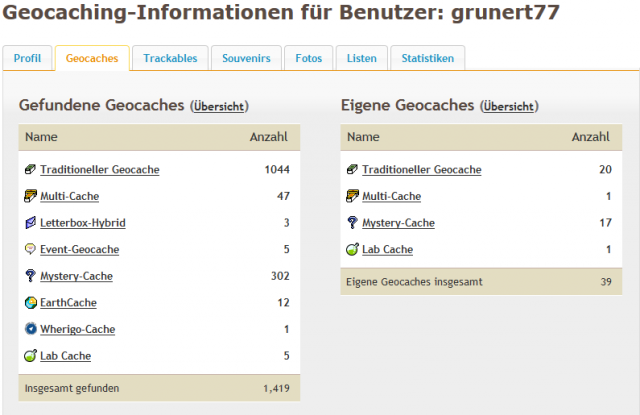Screen dimensions: 640x415
Task: Click the Traditioneller Geocache icon under Eigene Geocaches
Action: [352, 169]
